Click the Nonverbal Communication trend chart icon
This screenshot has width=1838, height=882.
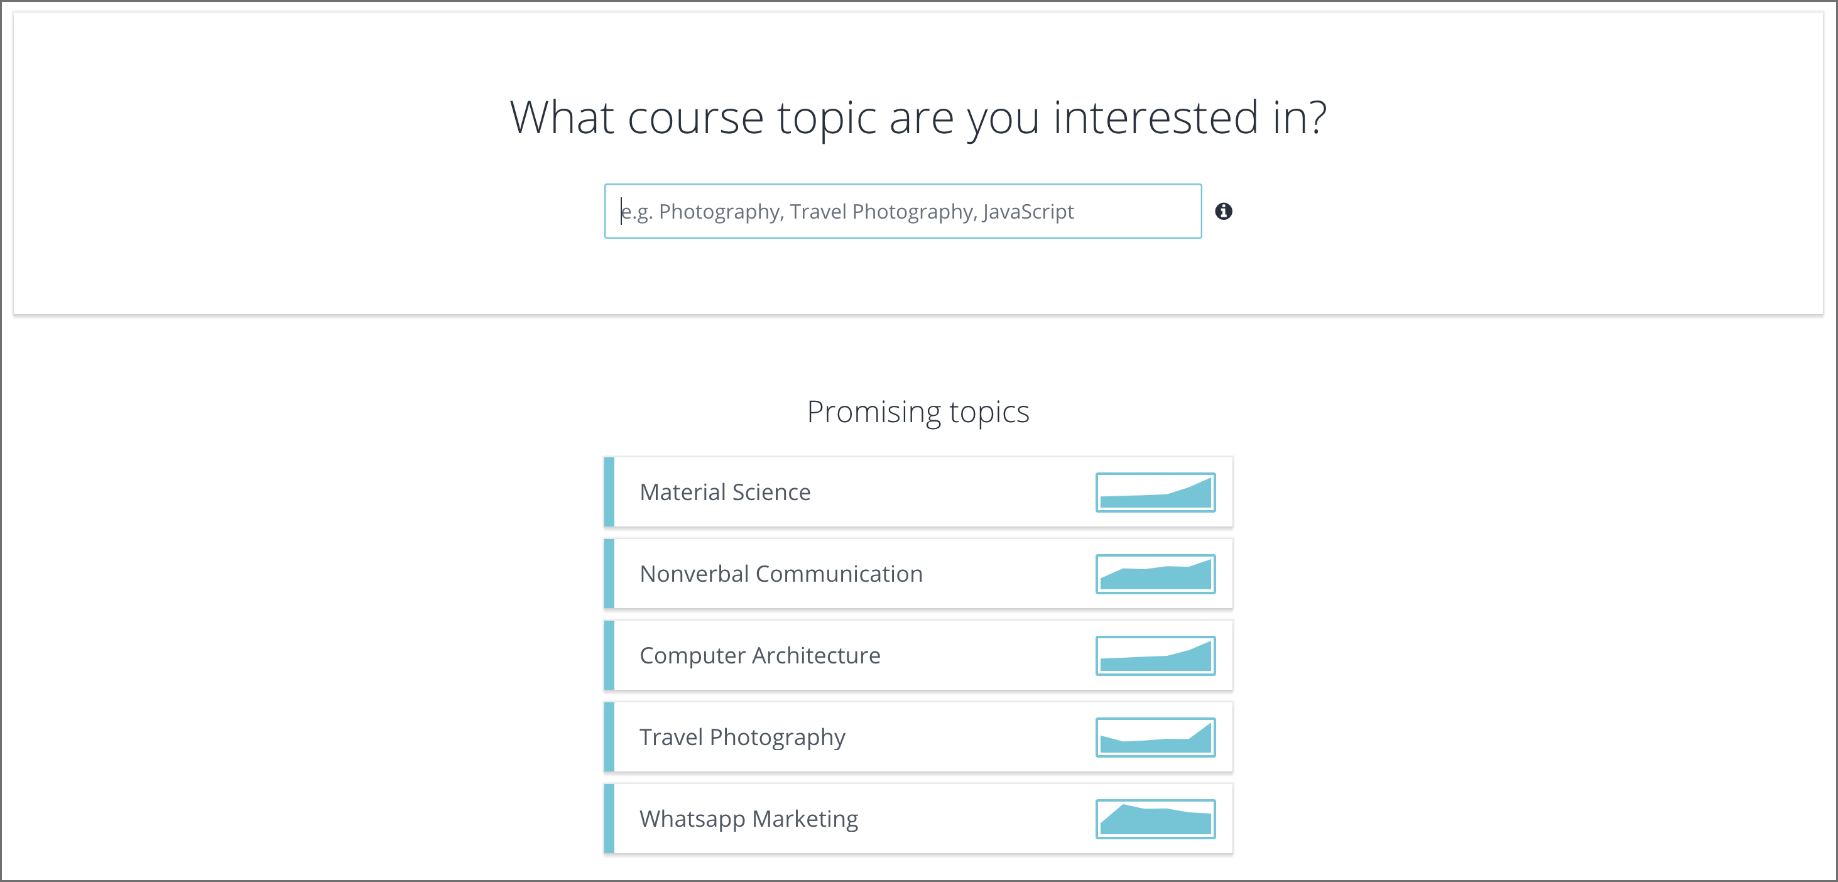point(1155,574)
